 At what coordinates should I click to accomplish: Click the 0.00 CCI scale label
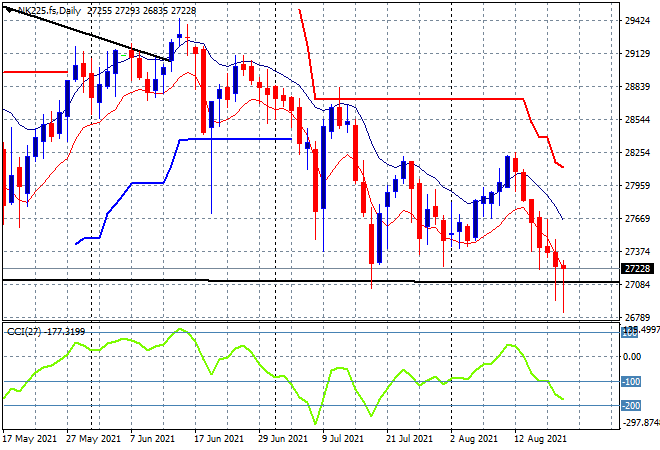(x=632, y=357)
